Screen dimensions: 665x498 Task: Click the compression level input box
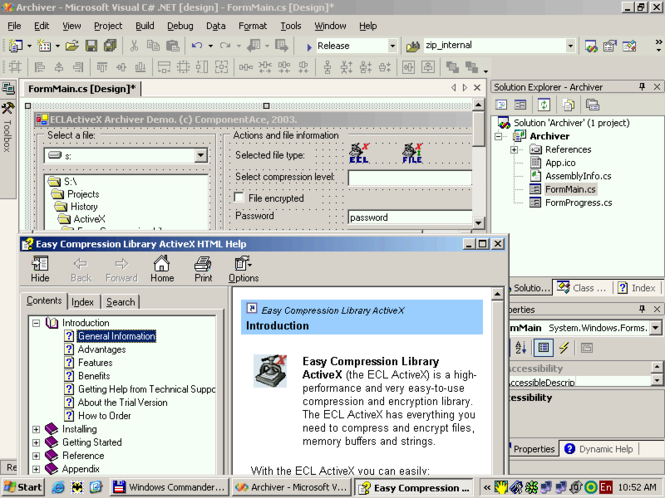coord(410,178)
